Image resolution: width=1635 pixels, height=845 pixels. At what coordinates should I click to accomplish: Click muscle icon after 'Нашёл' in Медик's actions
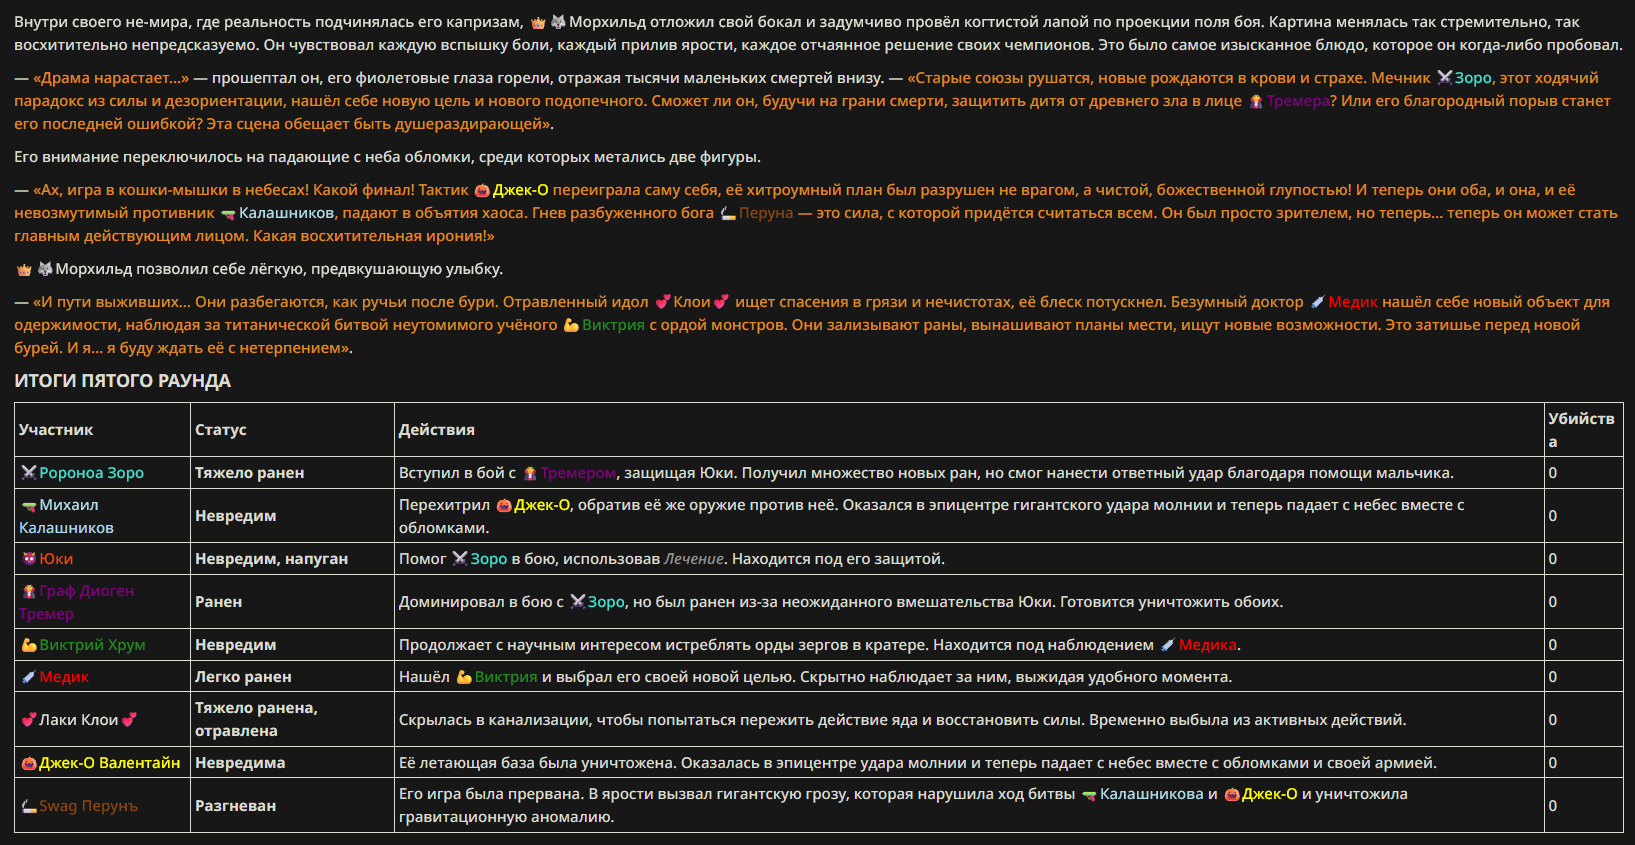point(464,677)
